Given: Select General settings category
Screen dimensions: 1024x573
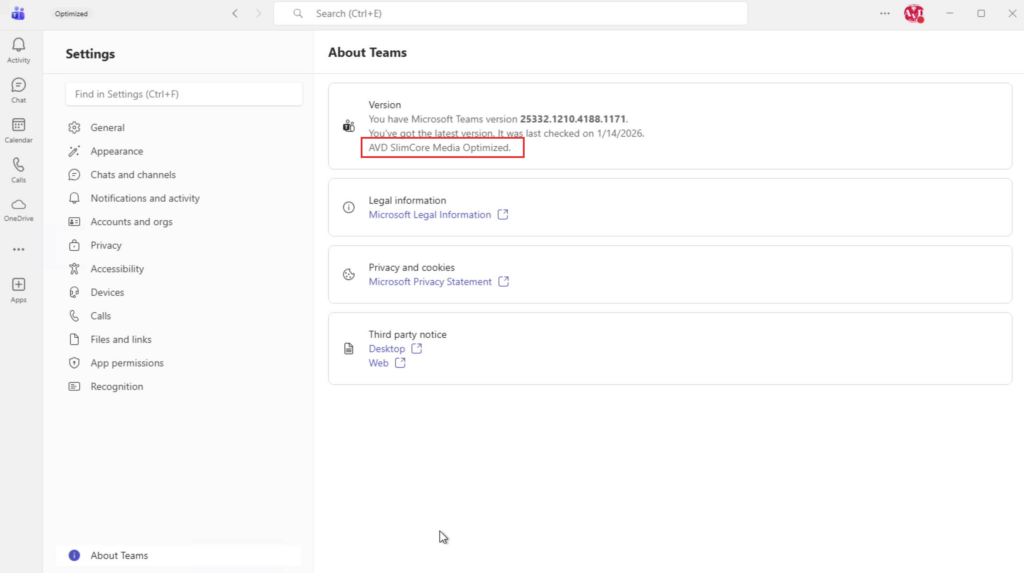Looking at the screenshot, I should pos(107,128).
